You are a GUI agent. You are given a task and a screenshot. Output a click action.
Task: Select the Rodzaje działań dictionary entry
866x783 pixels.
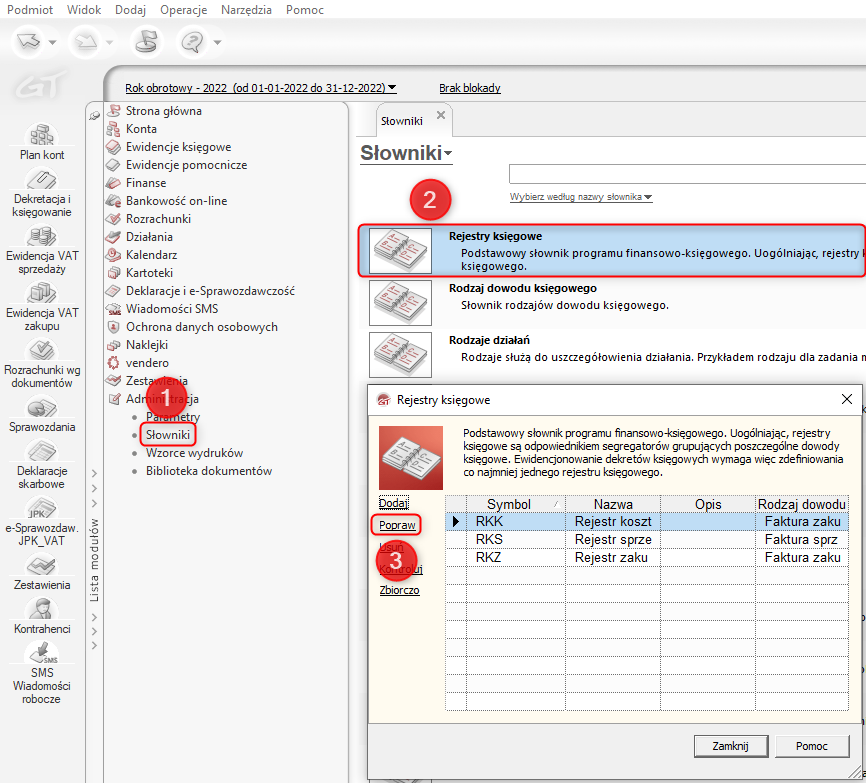(612, 355)
